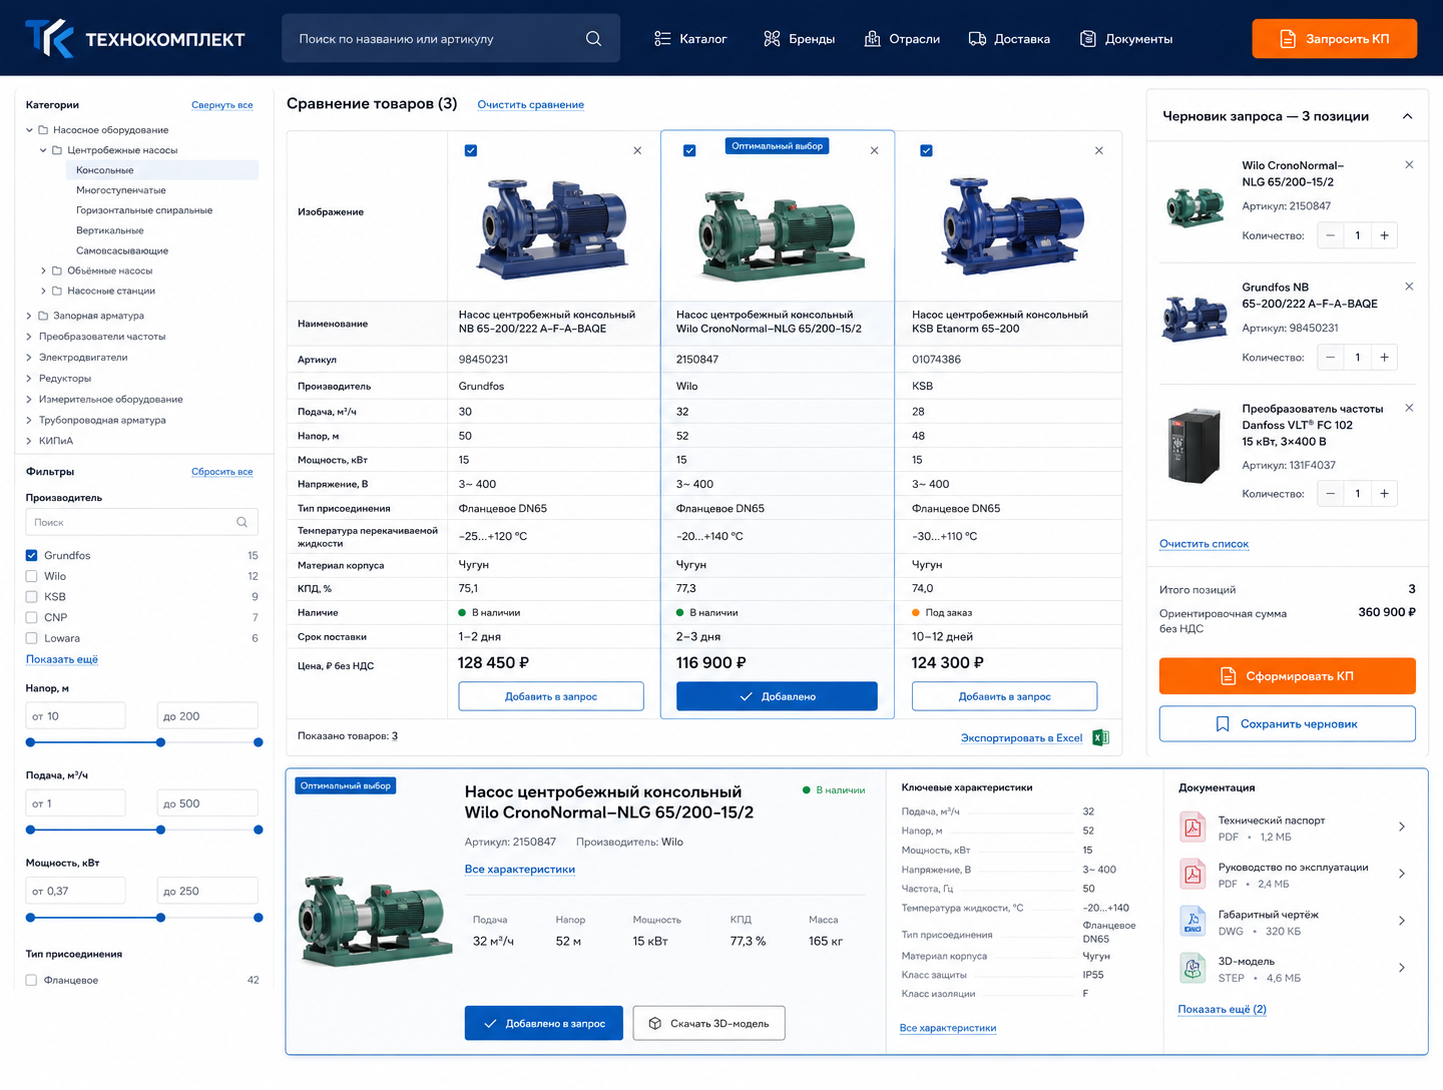Open the Отрасли menu
Screen dimensions: 1443x1090
[902, 39]
